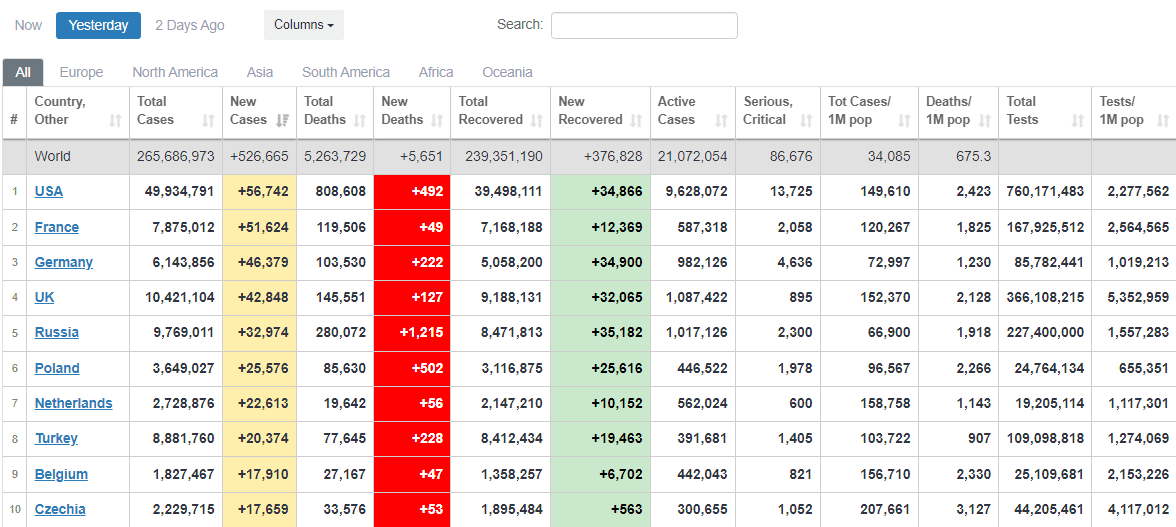Click the sort icon for Serious, Critical
The height and width of the screenshot is (527, 1176).
(x=806, y=120)
